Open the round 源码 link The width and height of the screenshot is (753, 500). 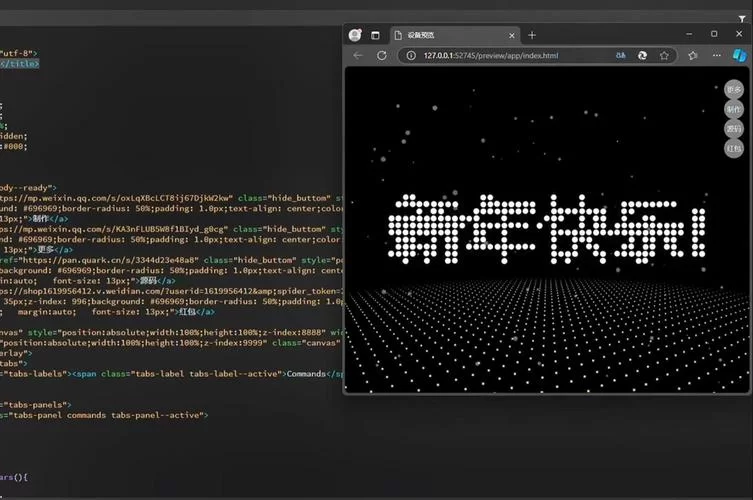(x=735, y=129)
